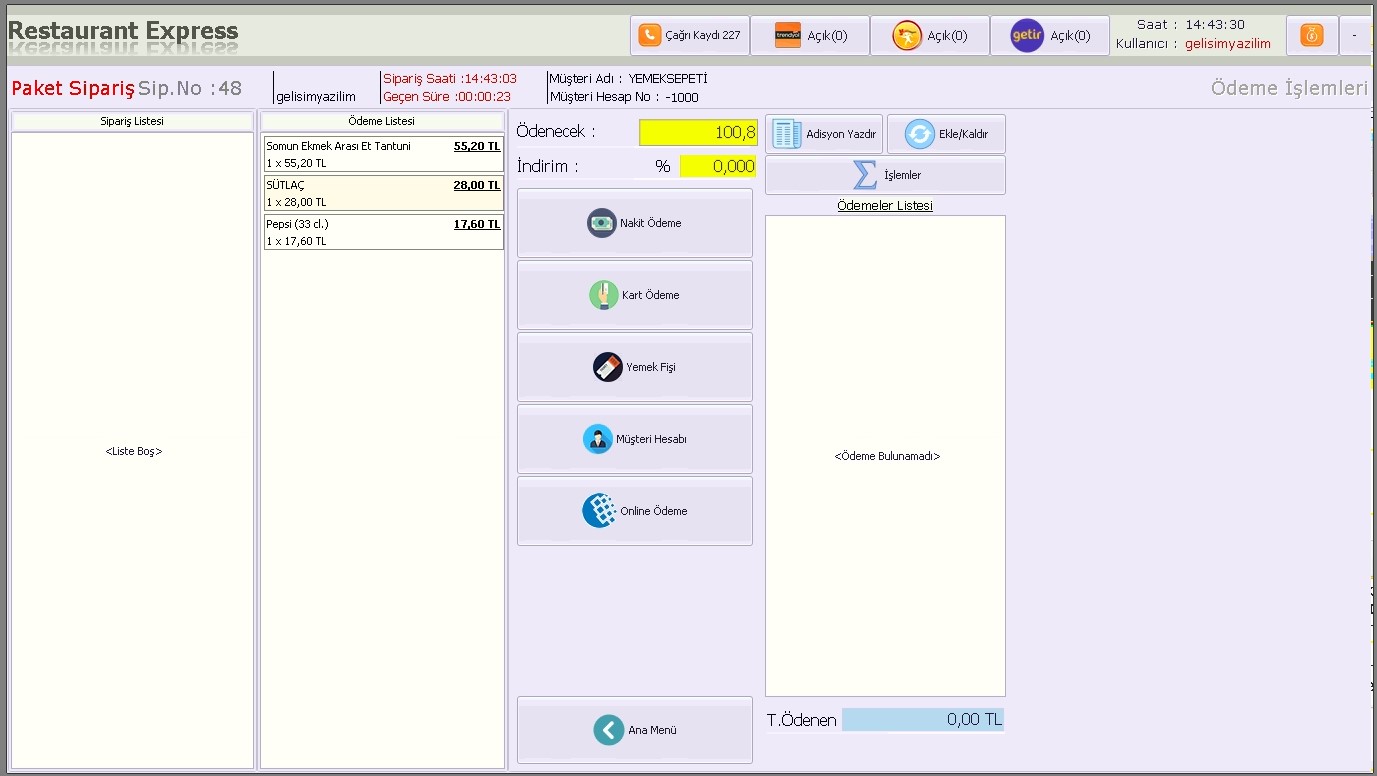This screenshot has height=776, width=1377.
Task: Click Müşteri Hesap No -1000 text
Action: [x=624, y=97]
